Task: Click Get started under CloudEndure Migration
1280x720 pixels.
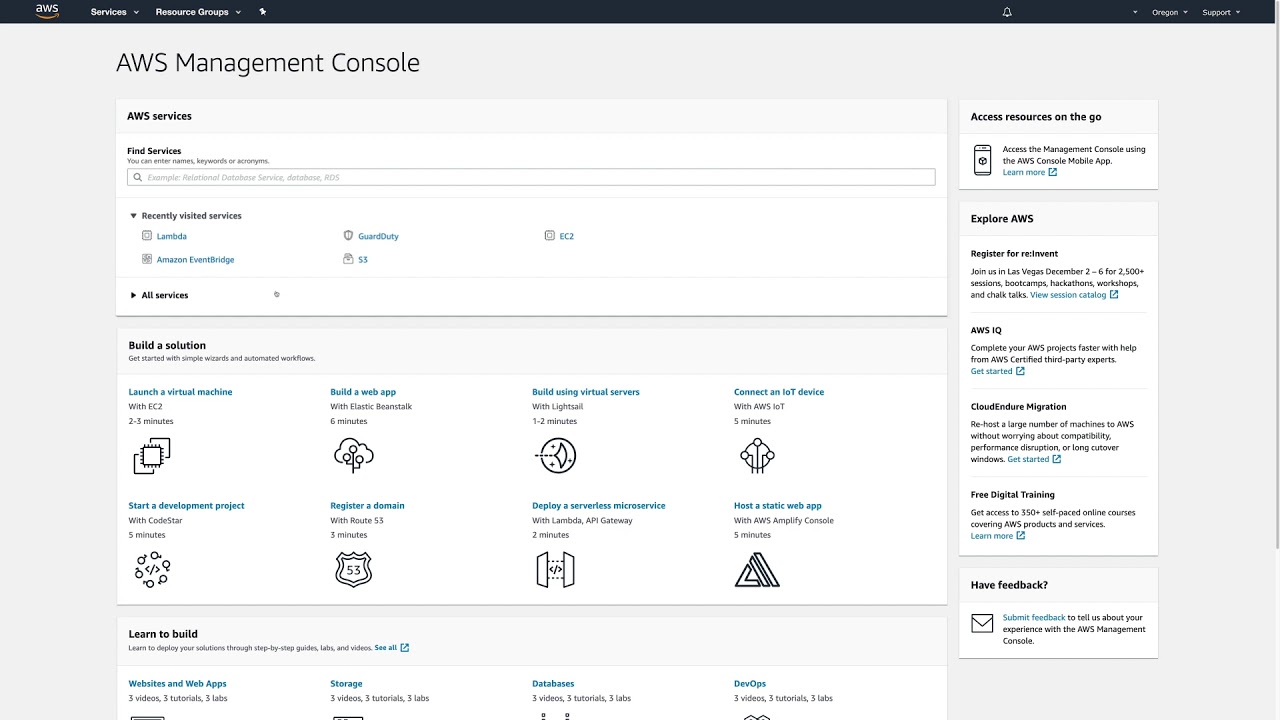Action: (1028, 459)
